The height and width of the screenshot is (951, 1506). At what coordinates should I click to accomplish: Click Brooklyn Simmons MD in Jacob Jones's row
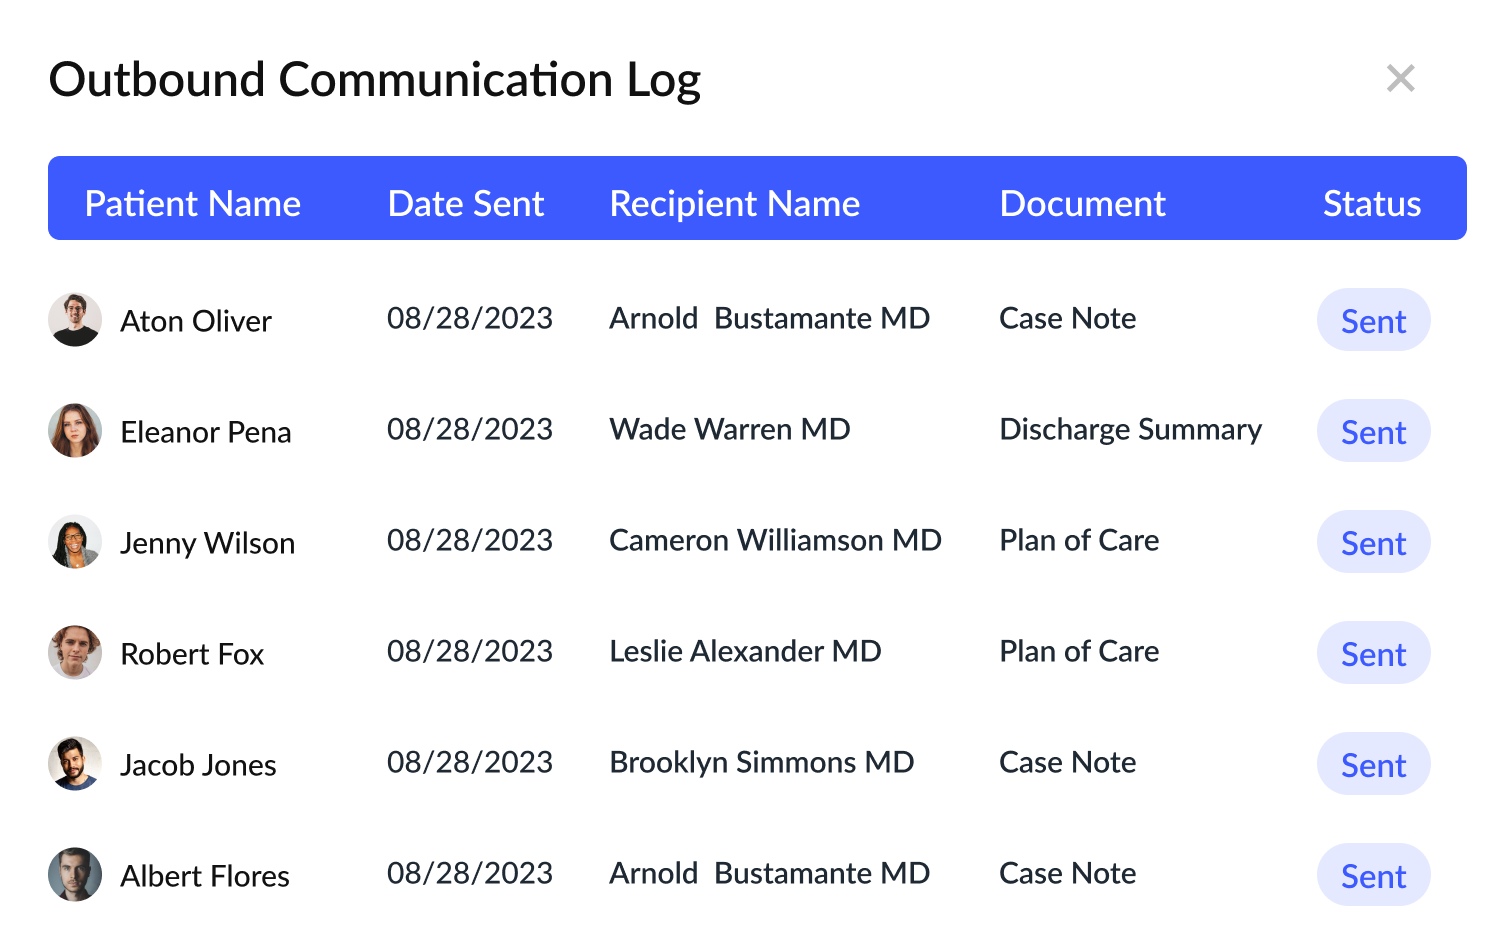[x=762, y=762]
